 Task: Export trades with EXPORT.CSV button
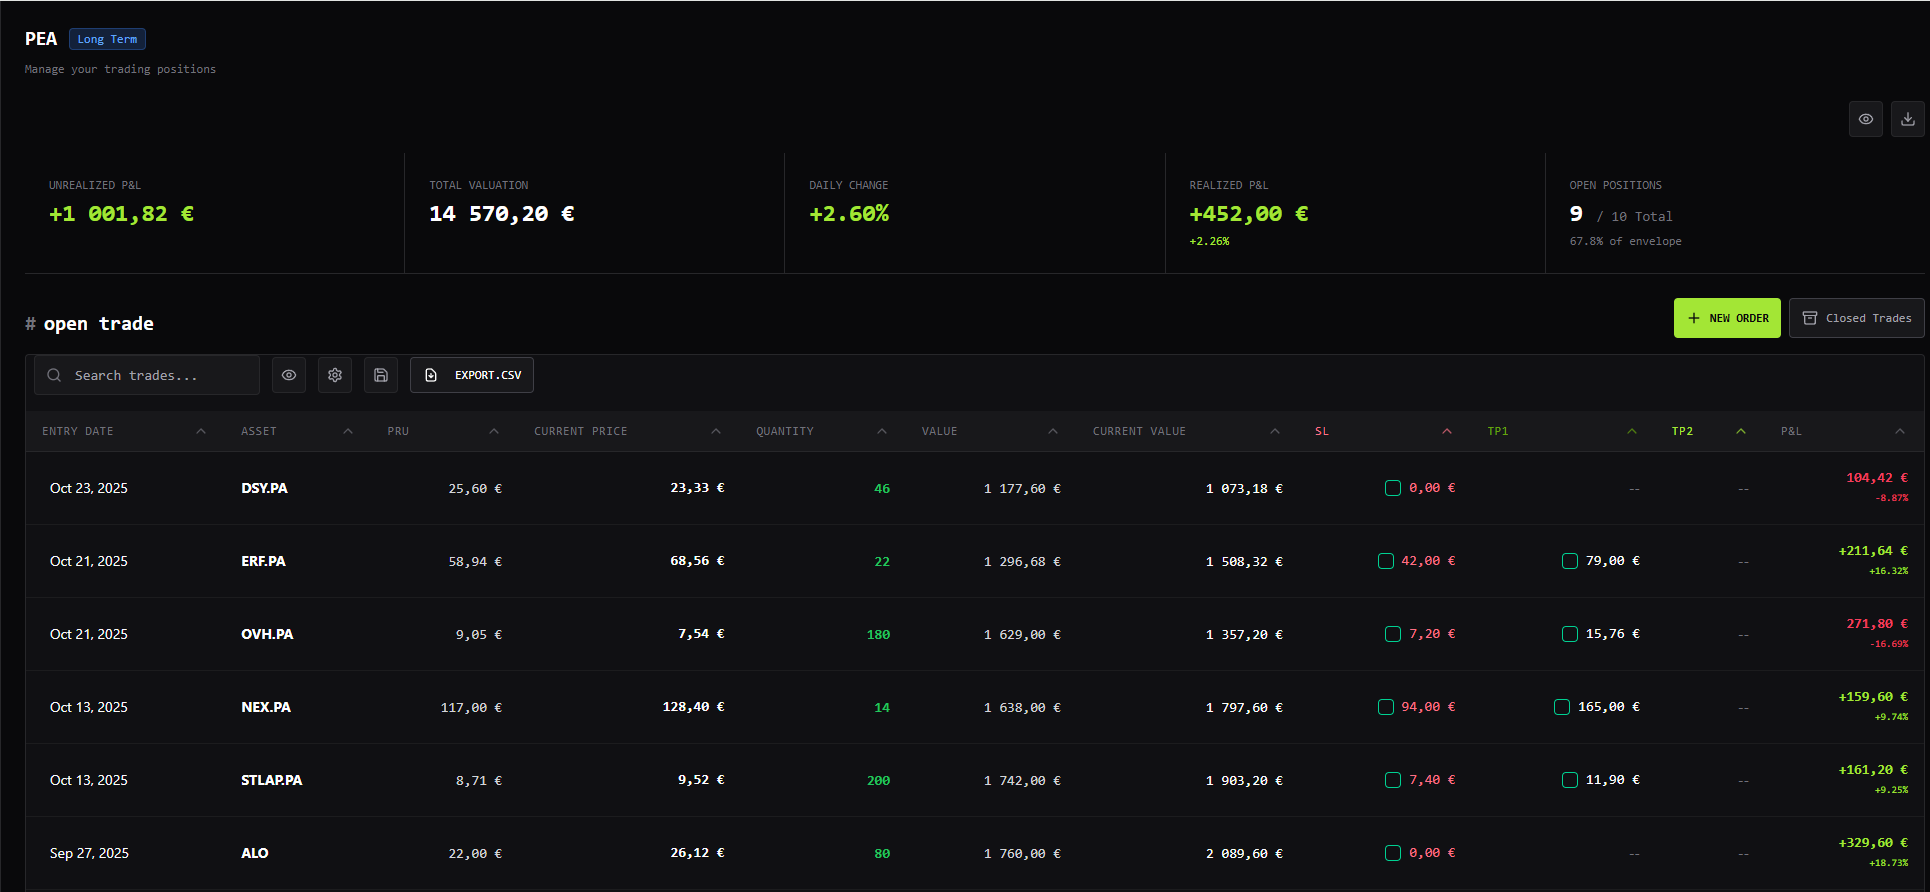(x=472, y=375)
